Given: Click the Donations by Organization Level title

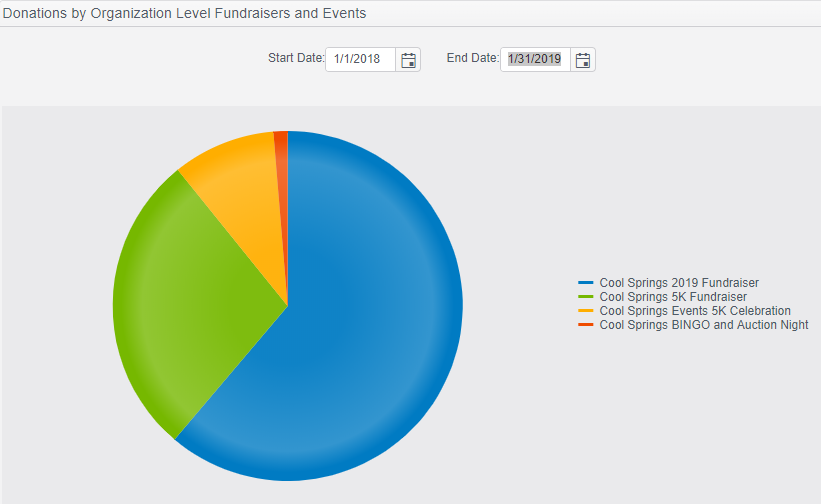Looking at the screenshot, I should click(184, 13).
